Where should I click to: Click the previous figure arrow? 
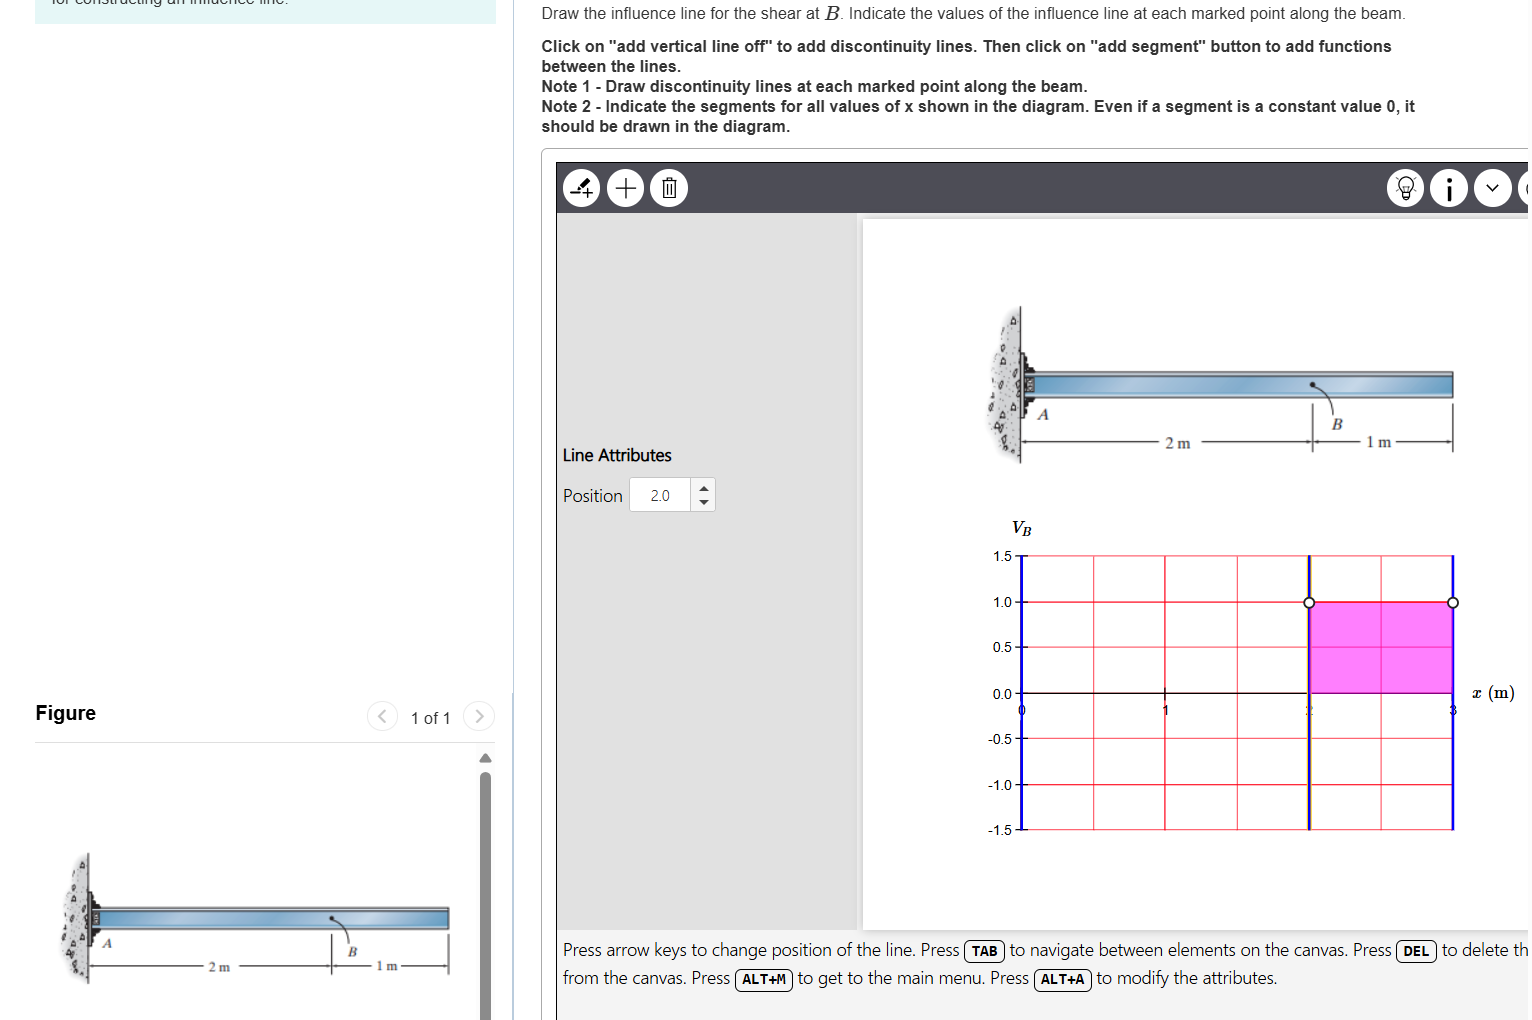coord(383,716)
